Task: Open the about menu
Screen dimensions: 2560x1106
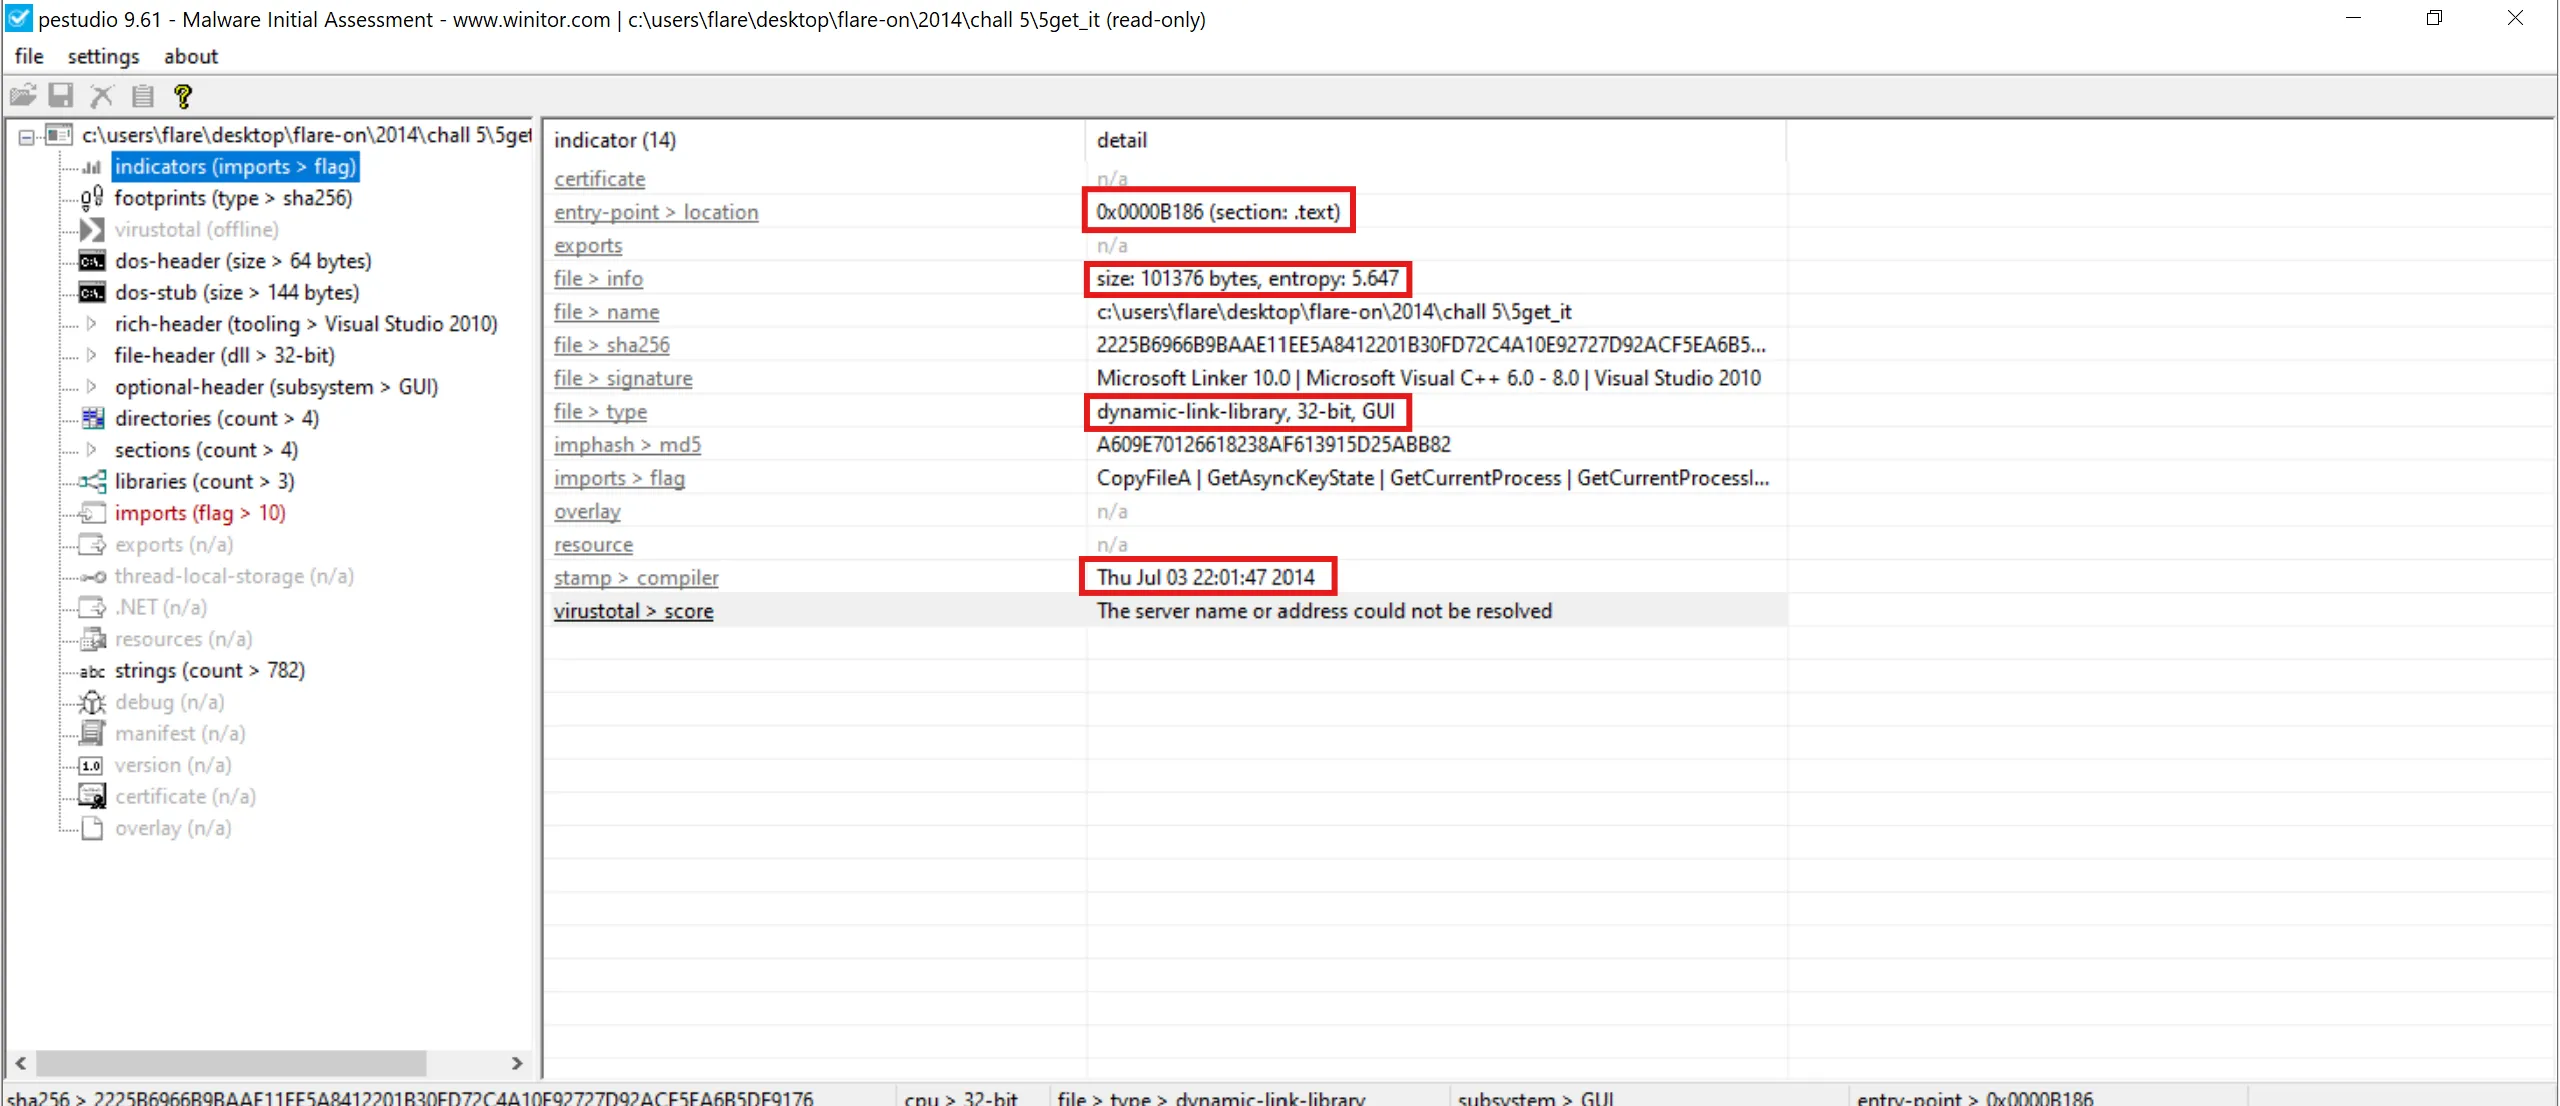Action: pyautogui.click(x=190, y=57)
